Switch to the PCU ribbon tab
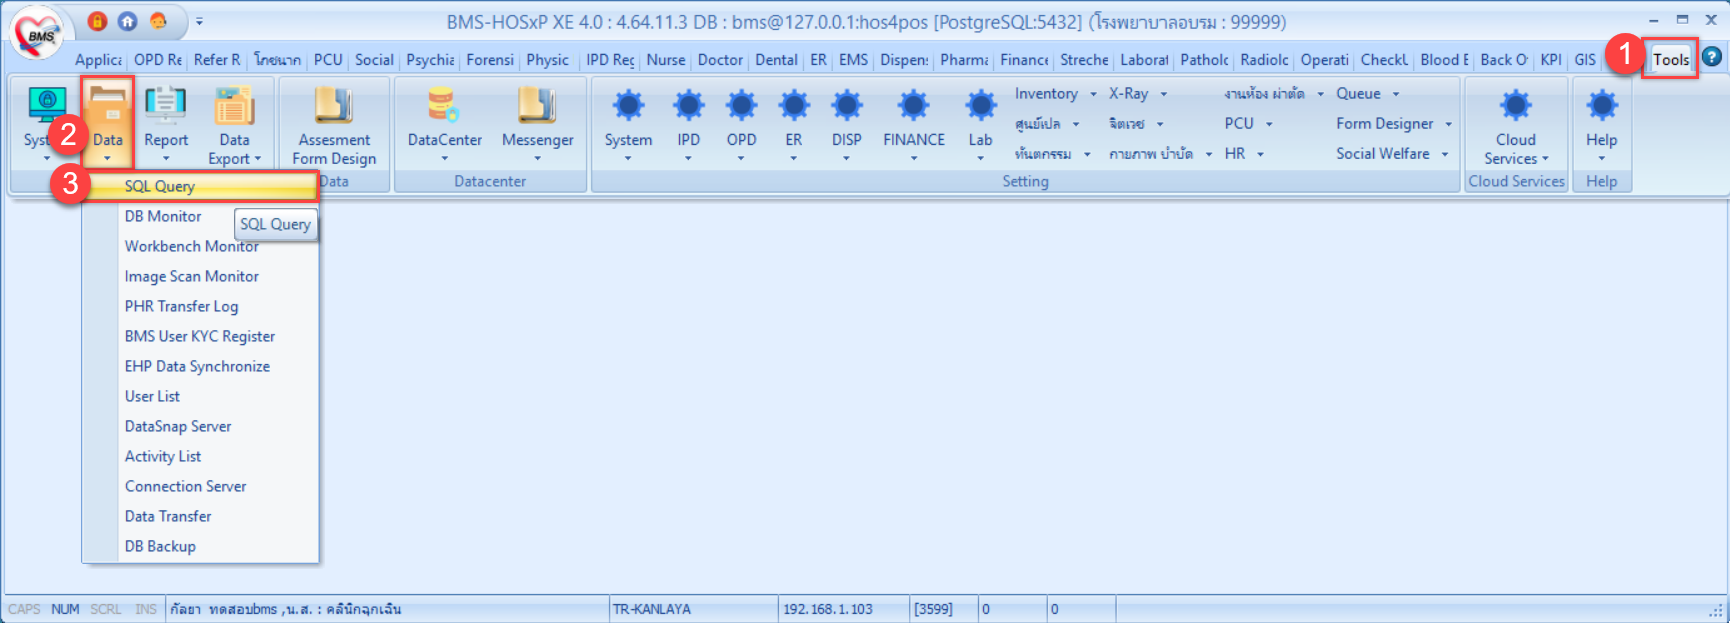 (x=328, y=59)
